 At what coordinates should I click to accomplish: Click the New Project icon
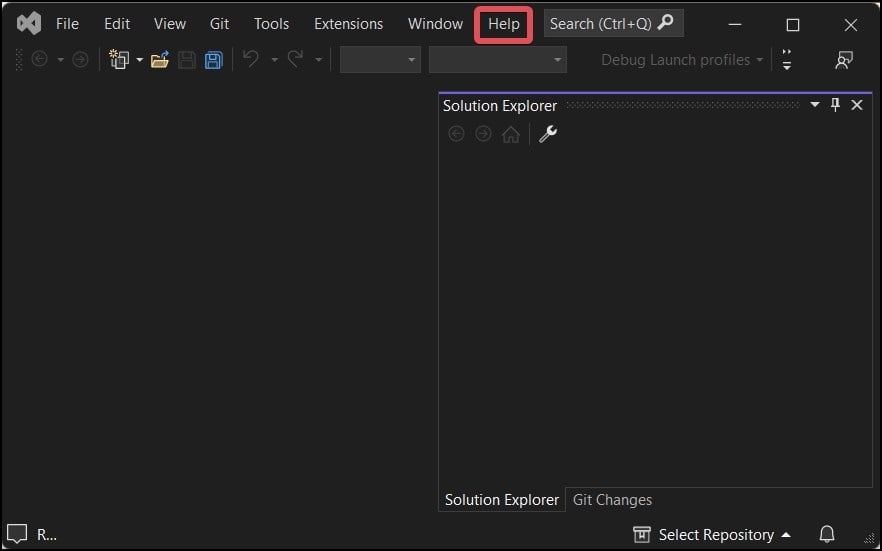(x=119, y=59)
